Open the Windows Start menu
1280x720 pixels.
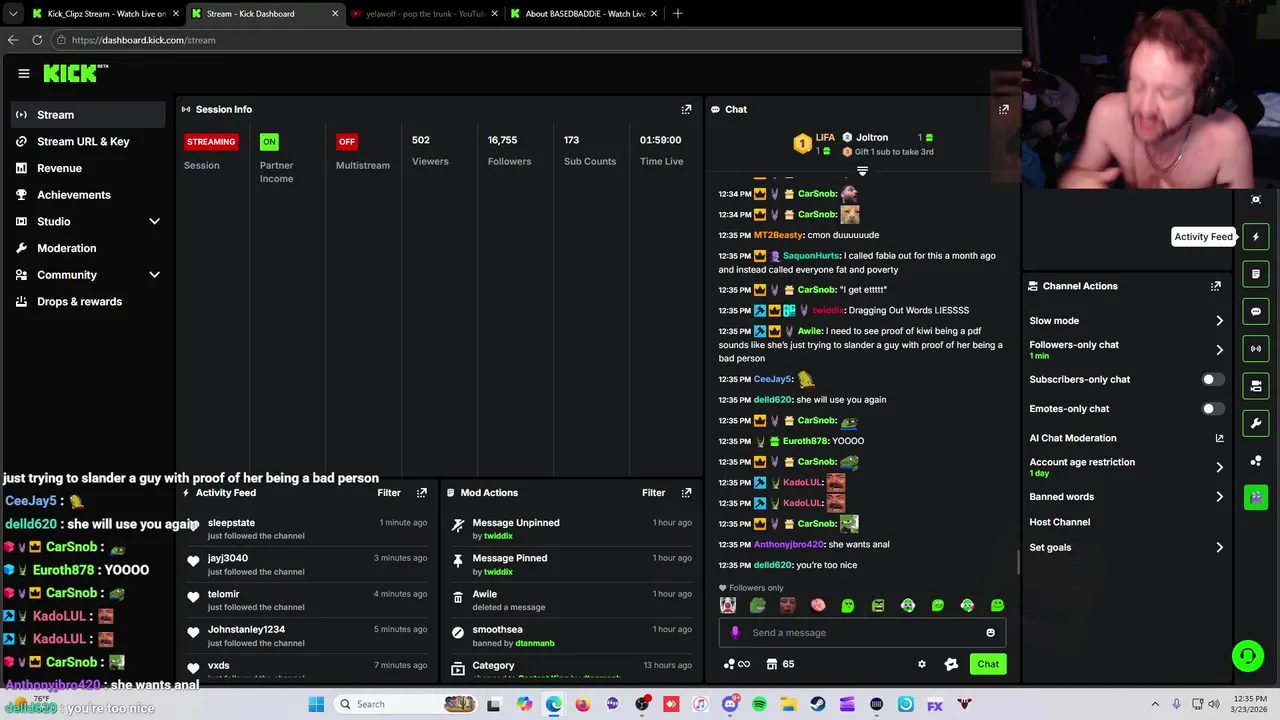(316, 704)
